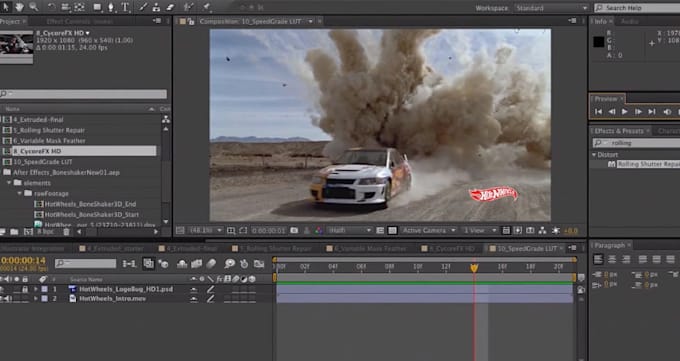680x361 pixels.
Task: Click the viewer current time 0:00:00:01
Action: tap(269, 230)
